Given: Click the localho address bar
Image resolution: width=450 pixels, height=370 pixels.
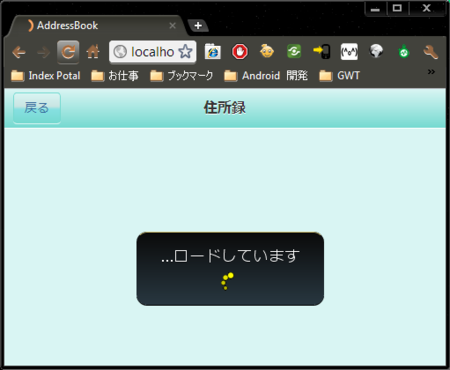Looking at the screenshot, I should 152,52.
